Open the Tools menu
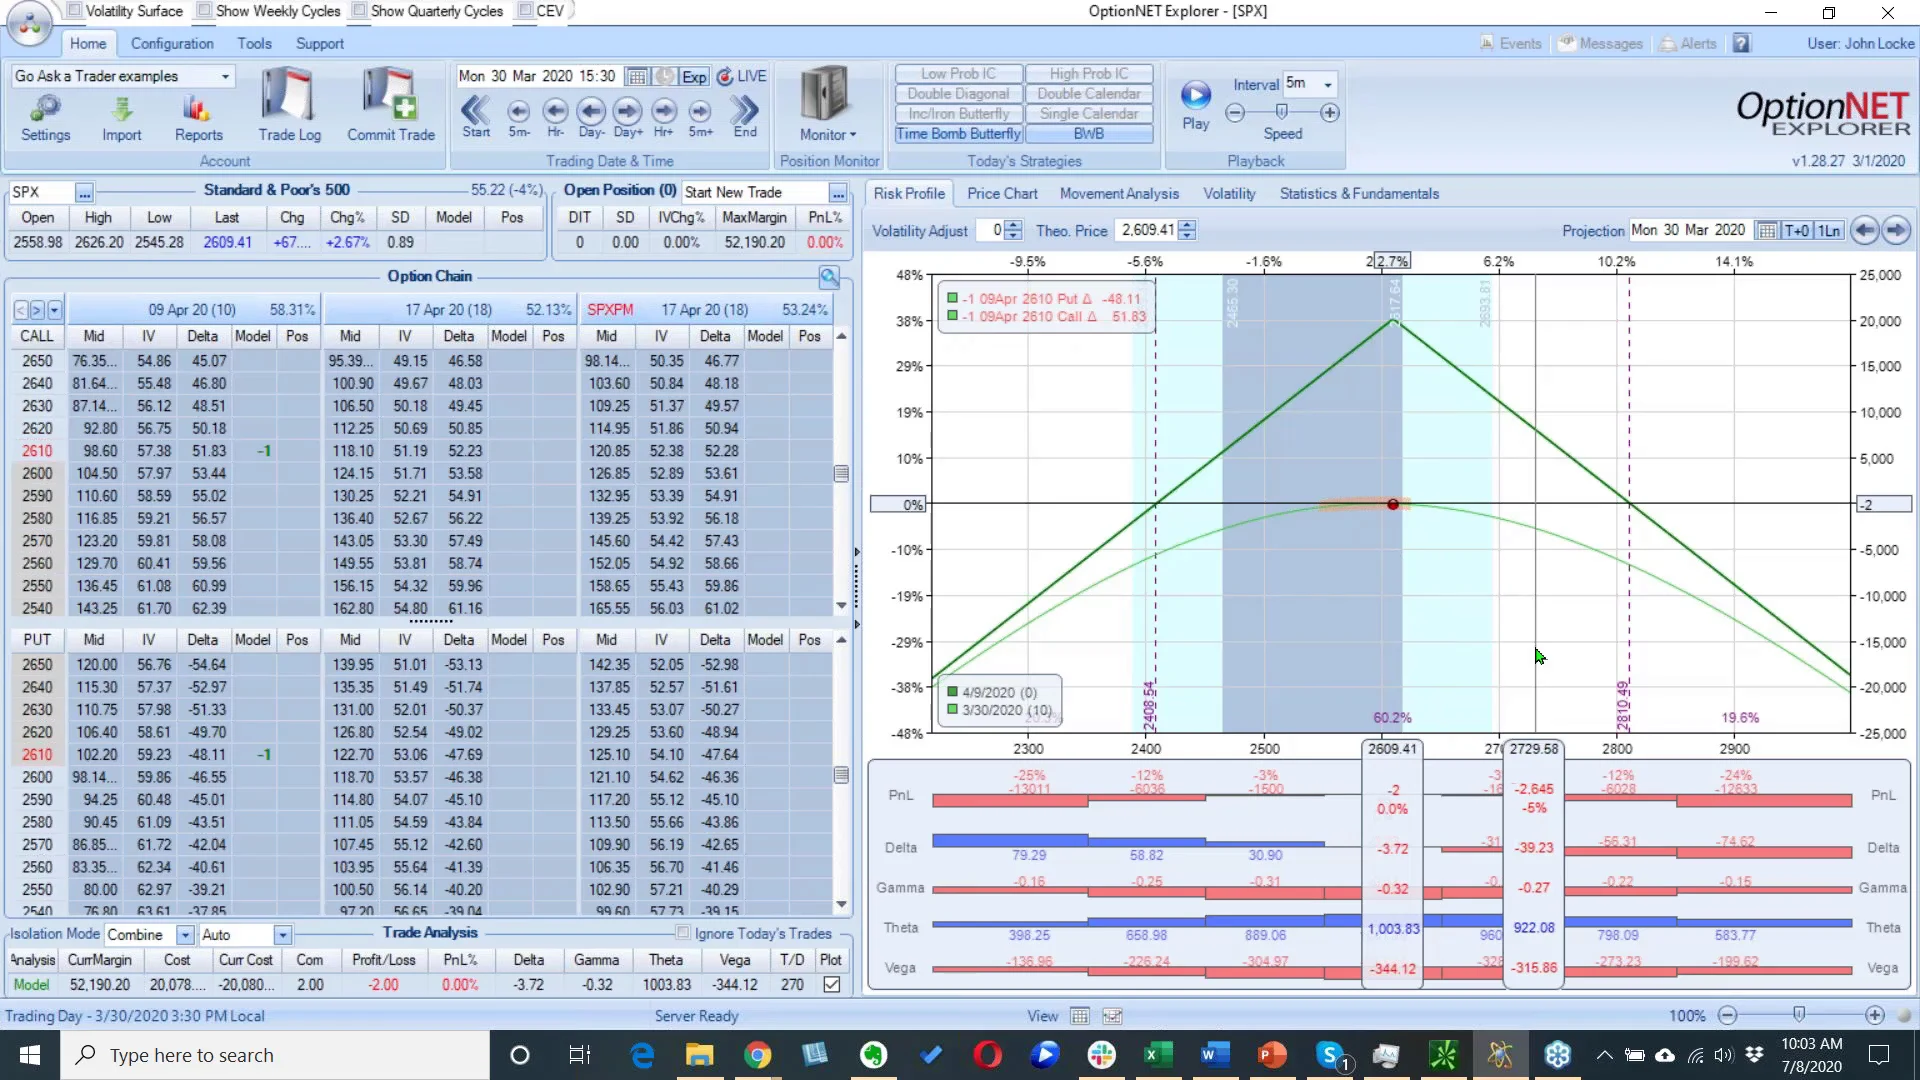Viewport: 1920px width, 1080px height. [x=254, y=44]
